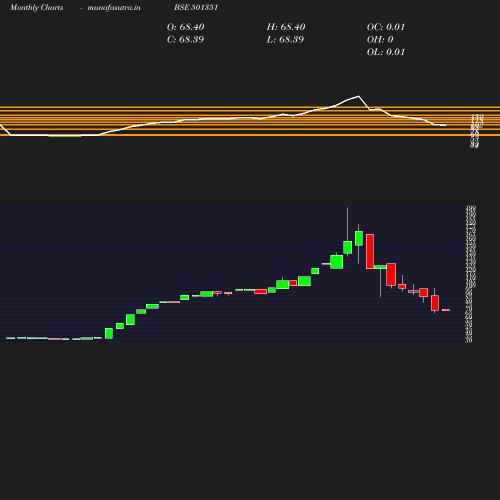The image size is (500, 500).
Task: Click the "Monthly Charts" title text
Action: tap(37, 8)
